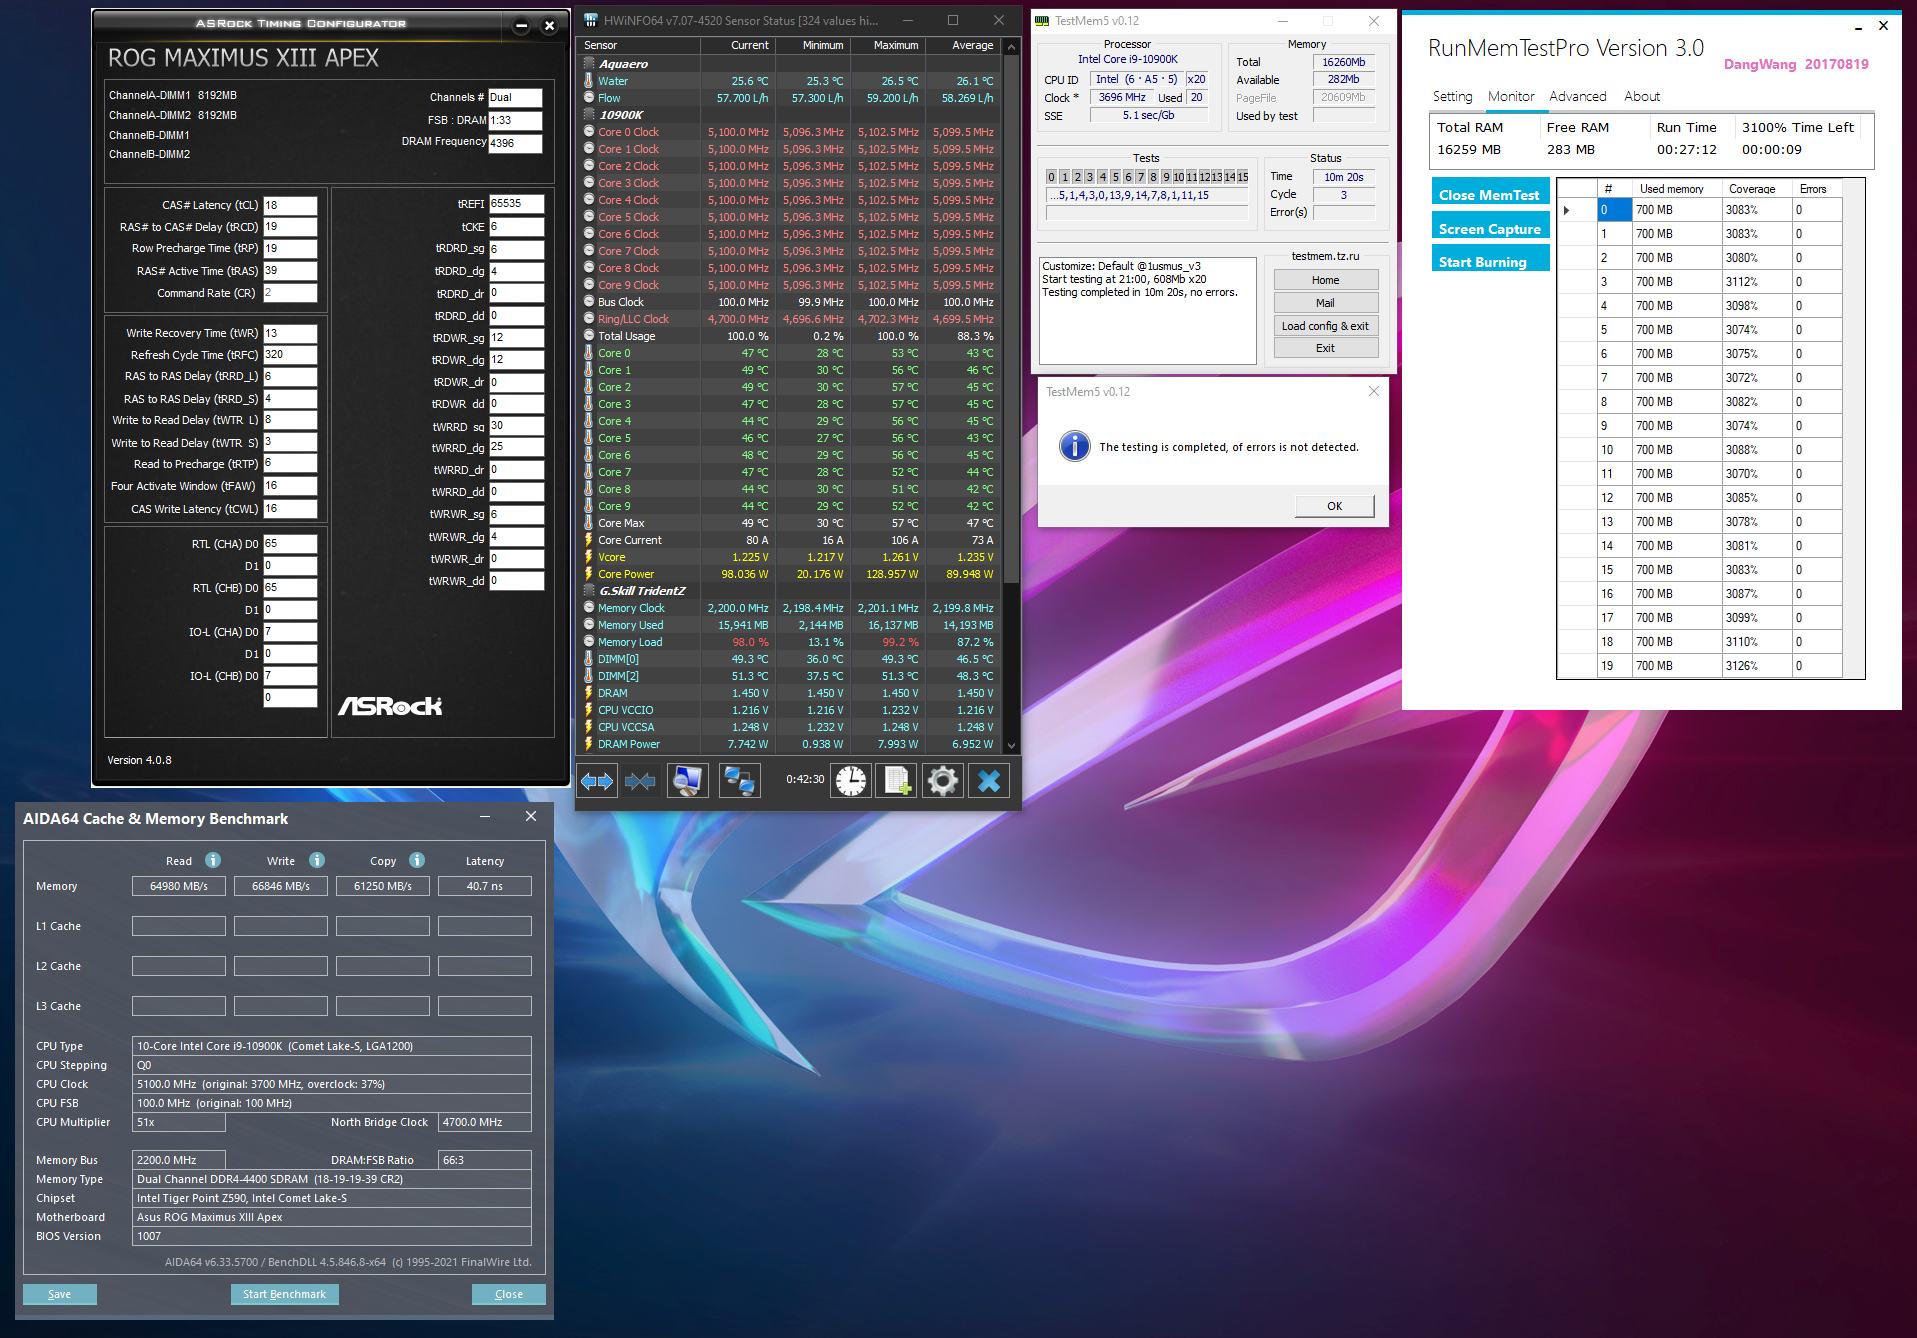Click the HWiNFO64 title bar app icon
1917x1338 pixels.
591,20
